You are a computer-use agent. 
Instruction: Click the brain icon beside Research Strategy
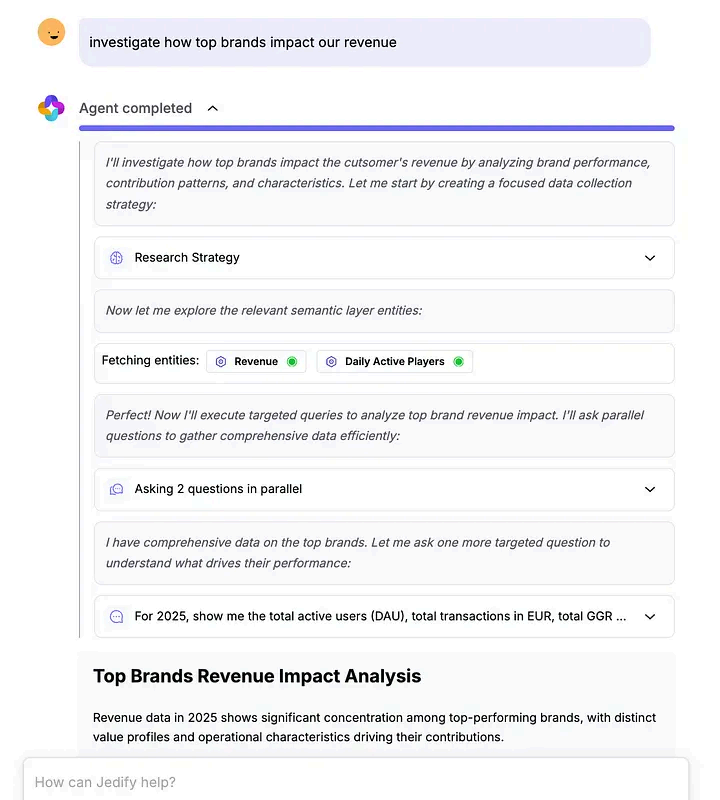pos(116,258)
